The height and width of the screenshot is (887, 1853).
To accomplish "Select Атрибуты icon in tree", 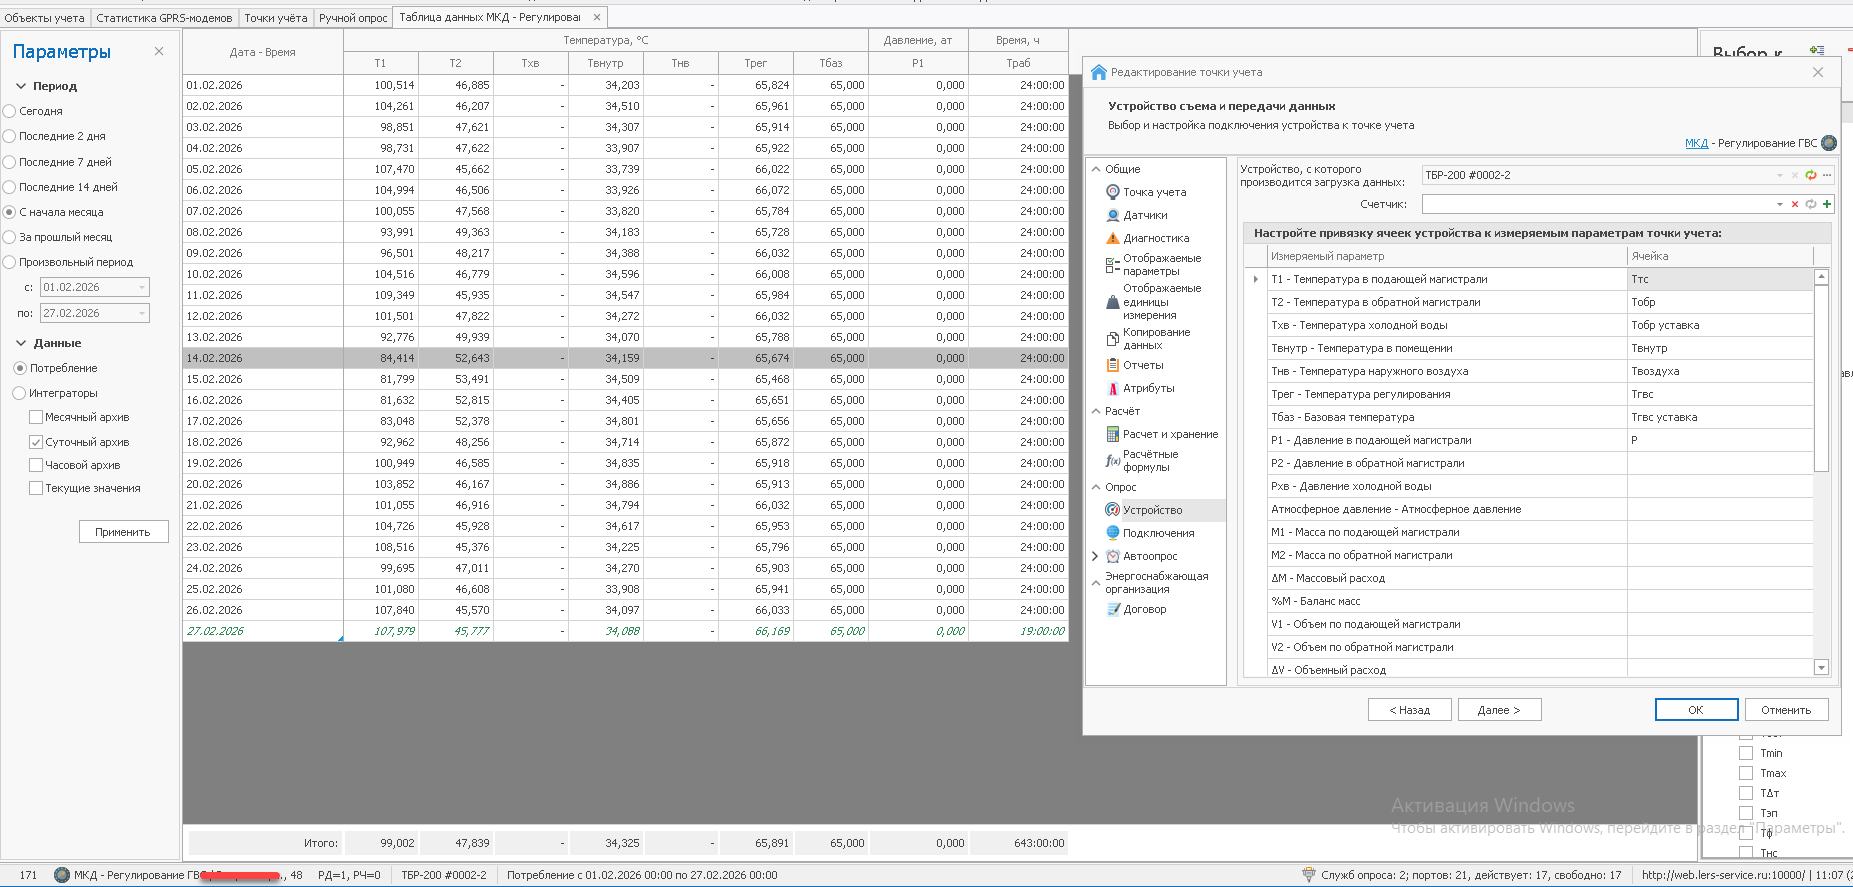I will (1112, 388).
